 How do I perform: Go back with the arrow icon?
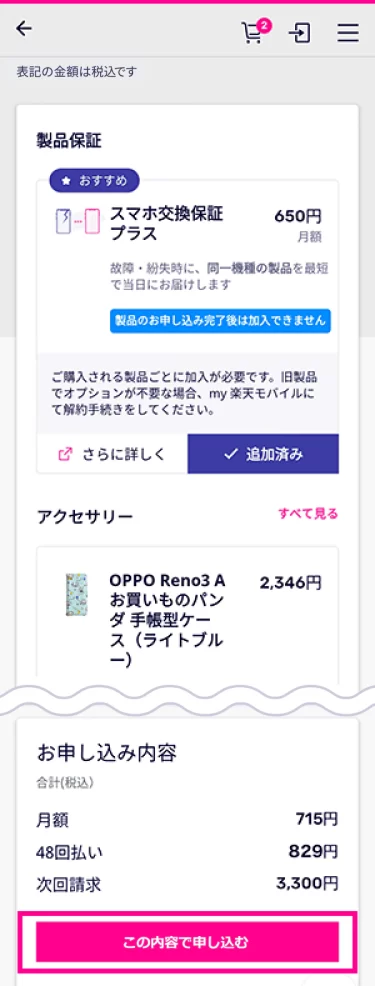[24, 29]
